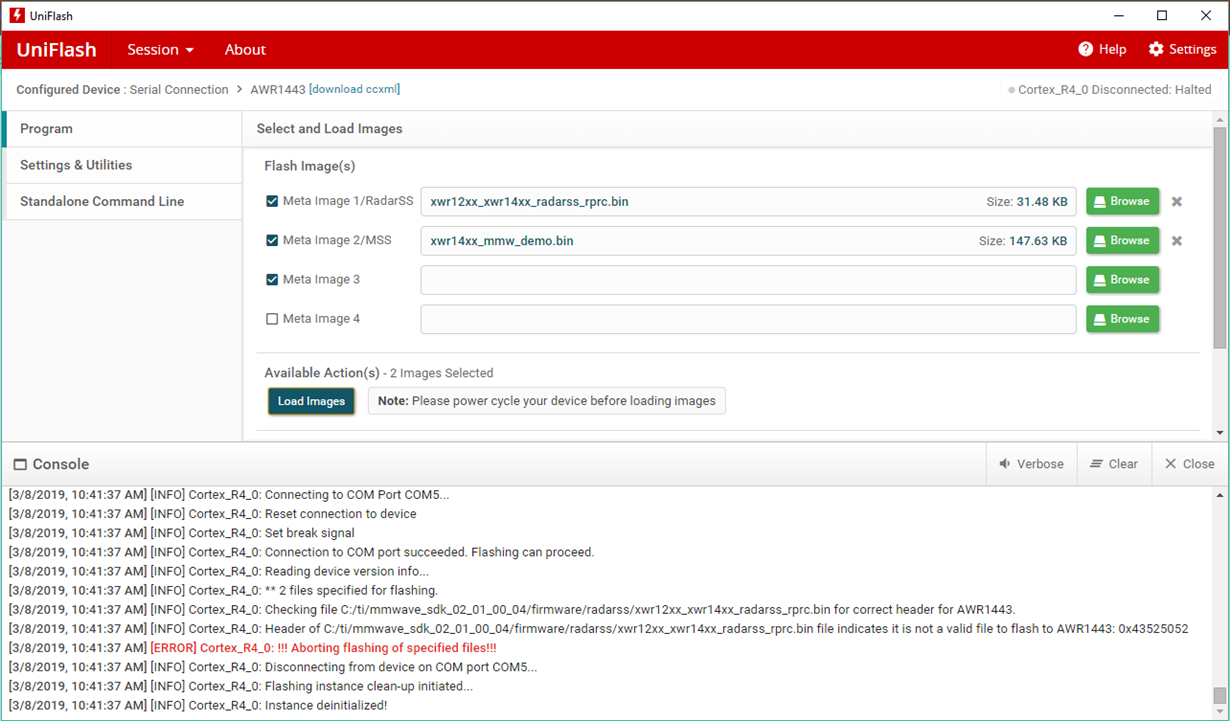Click 'Reading device version info' log line
The height and width of the screenshot is (721, 1230).
(219, 571)
